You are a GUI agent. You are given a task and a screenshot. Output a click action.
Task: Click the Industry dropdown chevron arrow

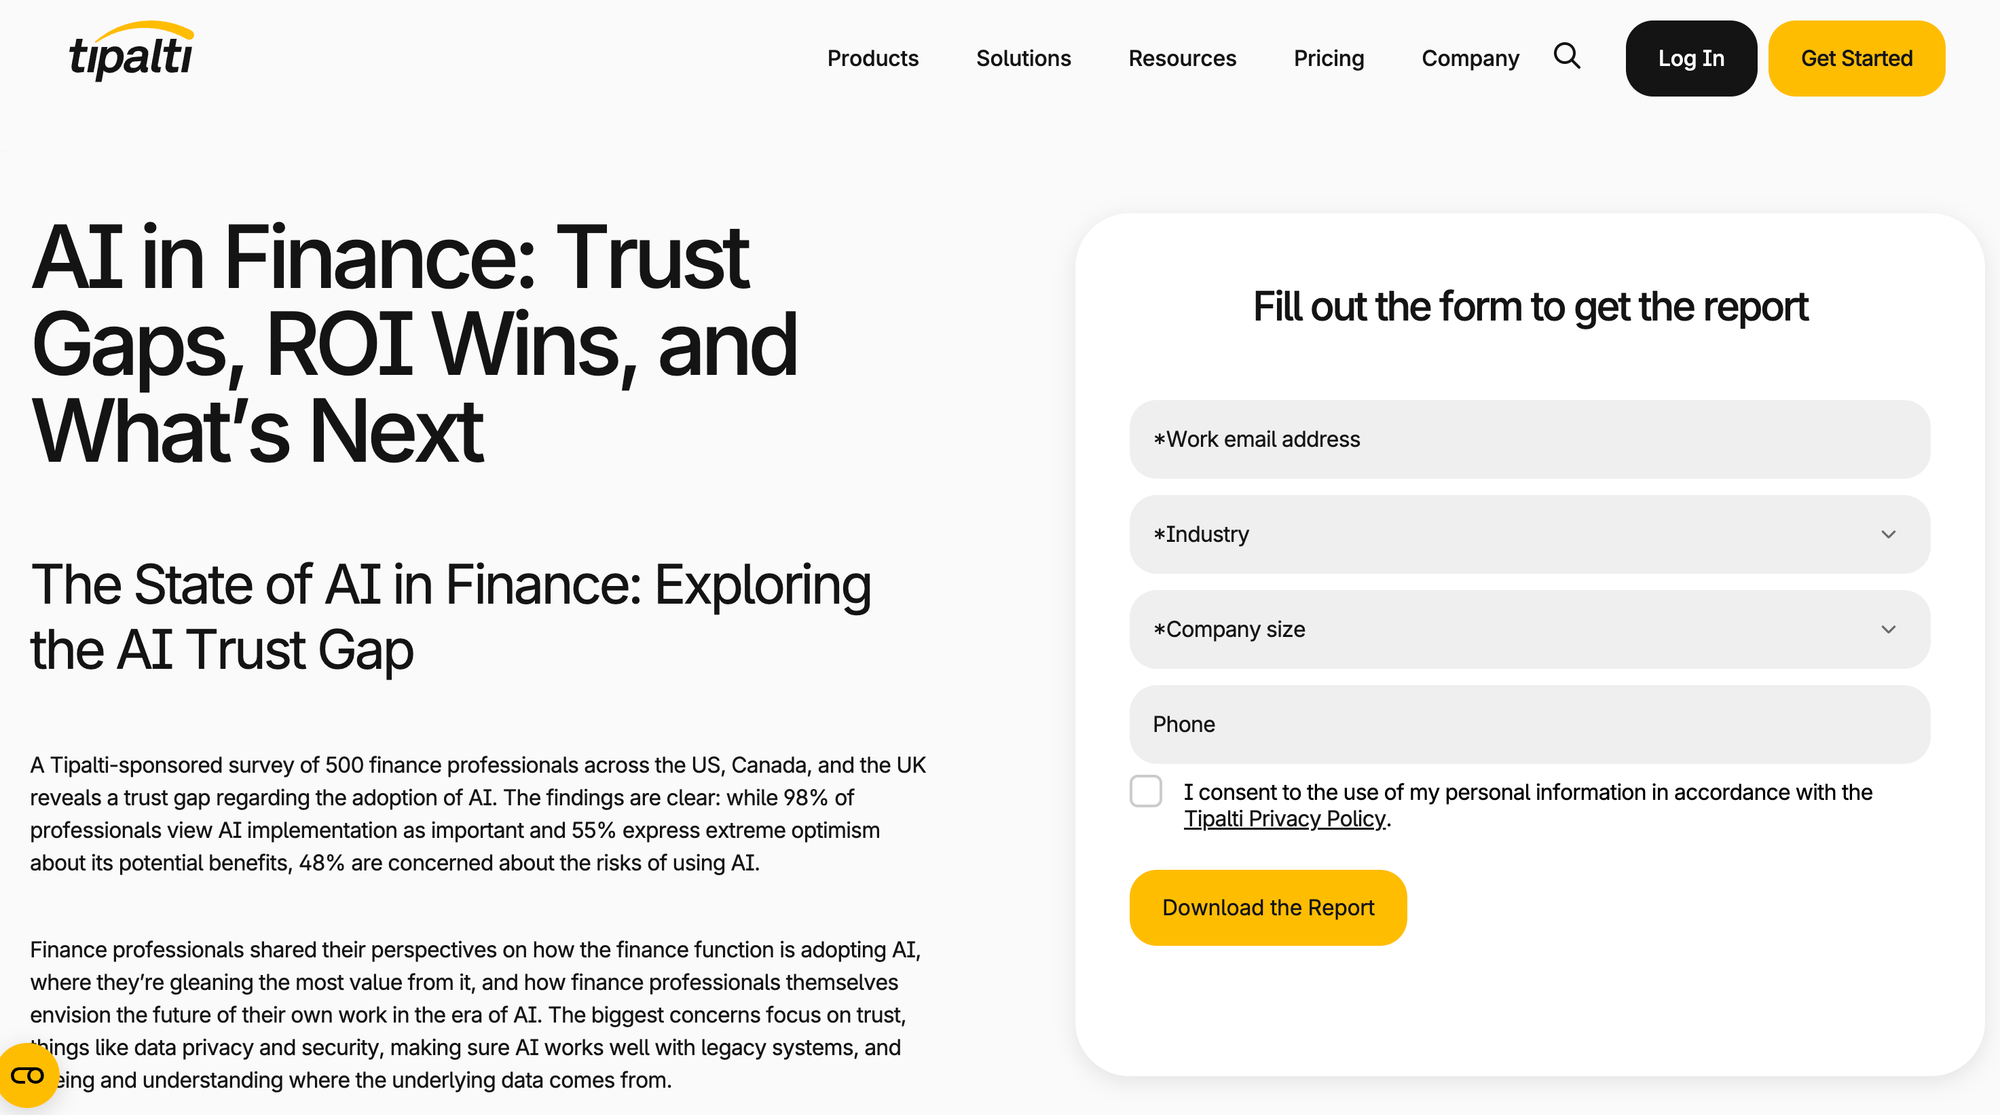point(1888,535)
